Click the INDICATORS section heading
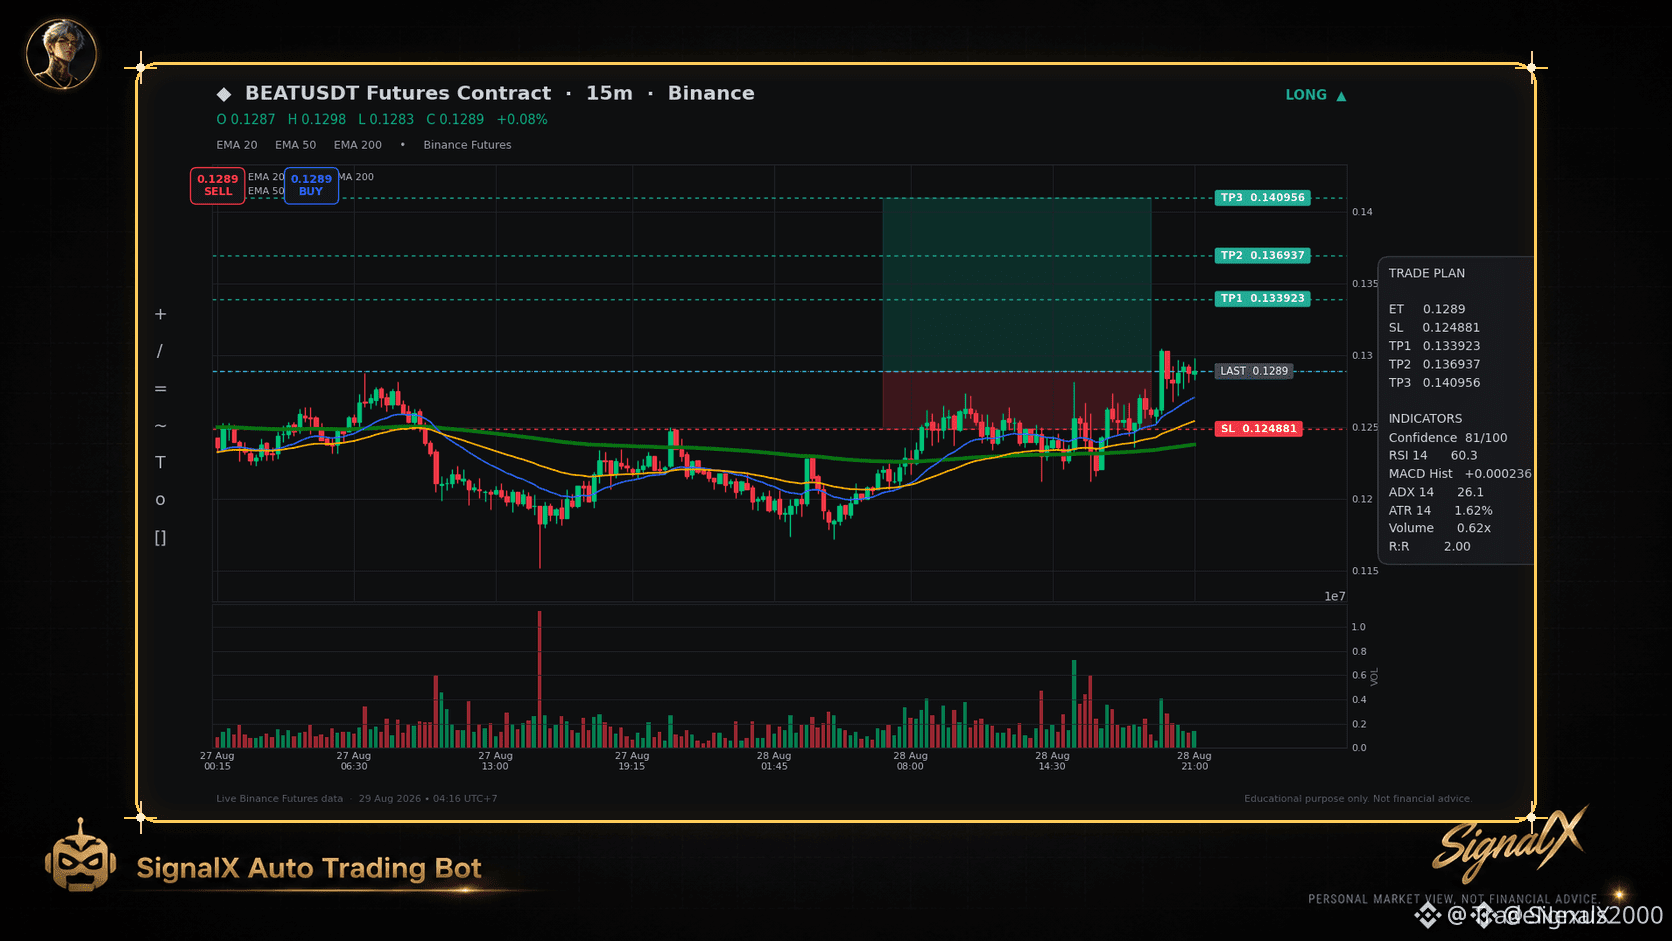Viewport: 1672px width, 941px height. point(1425,419)
